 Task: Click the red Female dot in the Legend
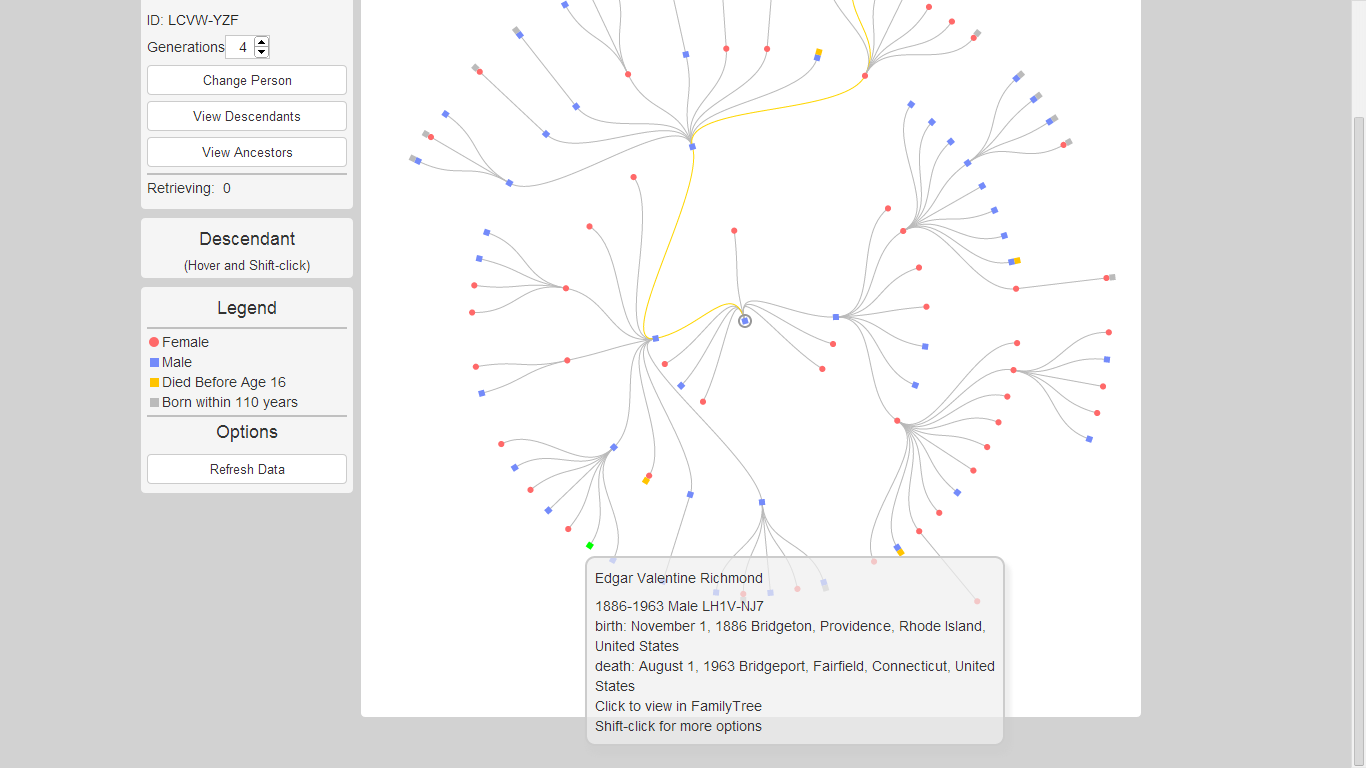pos(153,342)
